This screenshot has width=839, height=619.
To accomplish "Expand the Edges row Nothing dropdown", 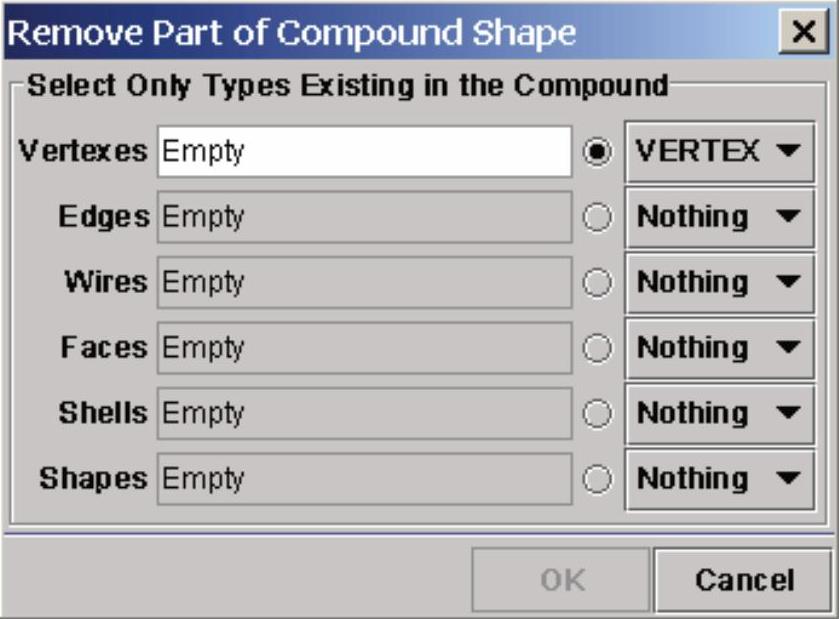I will pyautogui.click(x=720, y=217).
